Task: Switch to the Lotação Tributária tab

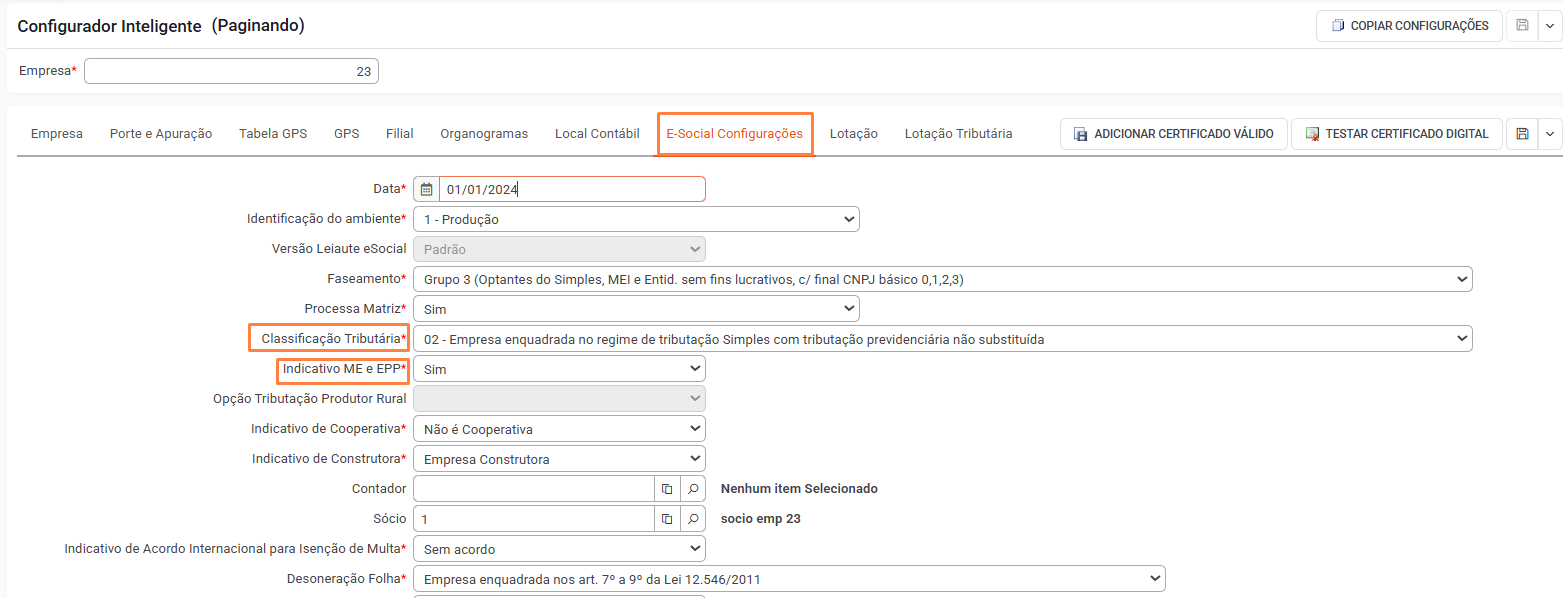Action: click(958, 134)
